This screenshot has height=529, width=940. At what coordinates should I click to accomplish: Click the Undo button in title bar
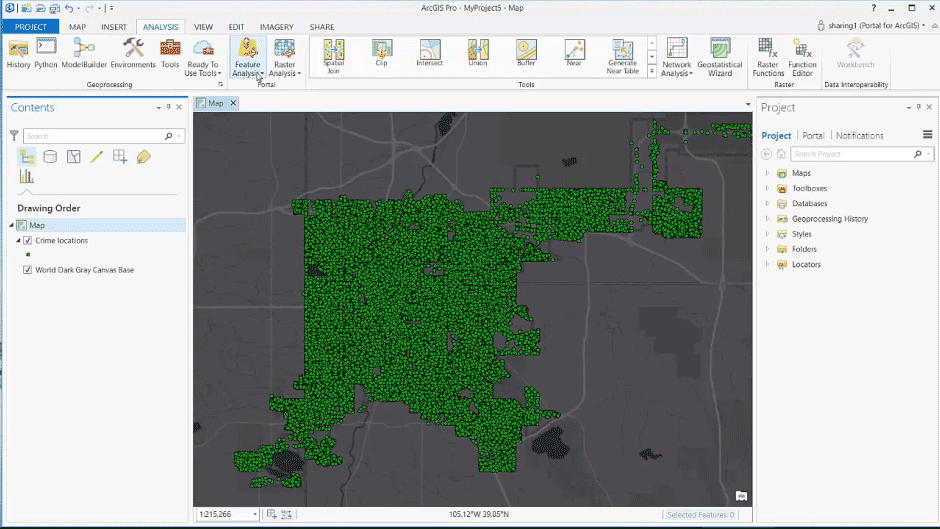click(x=69, y=8)
